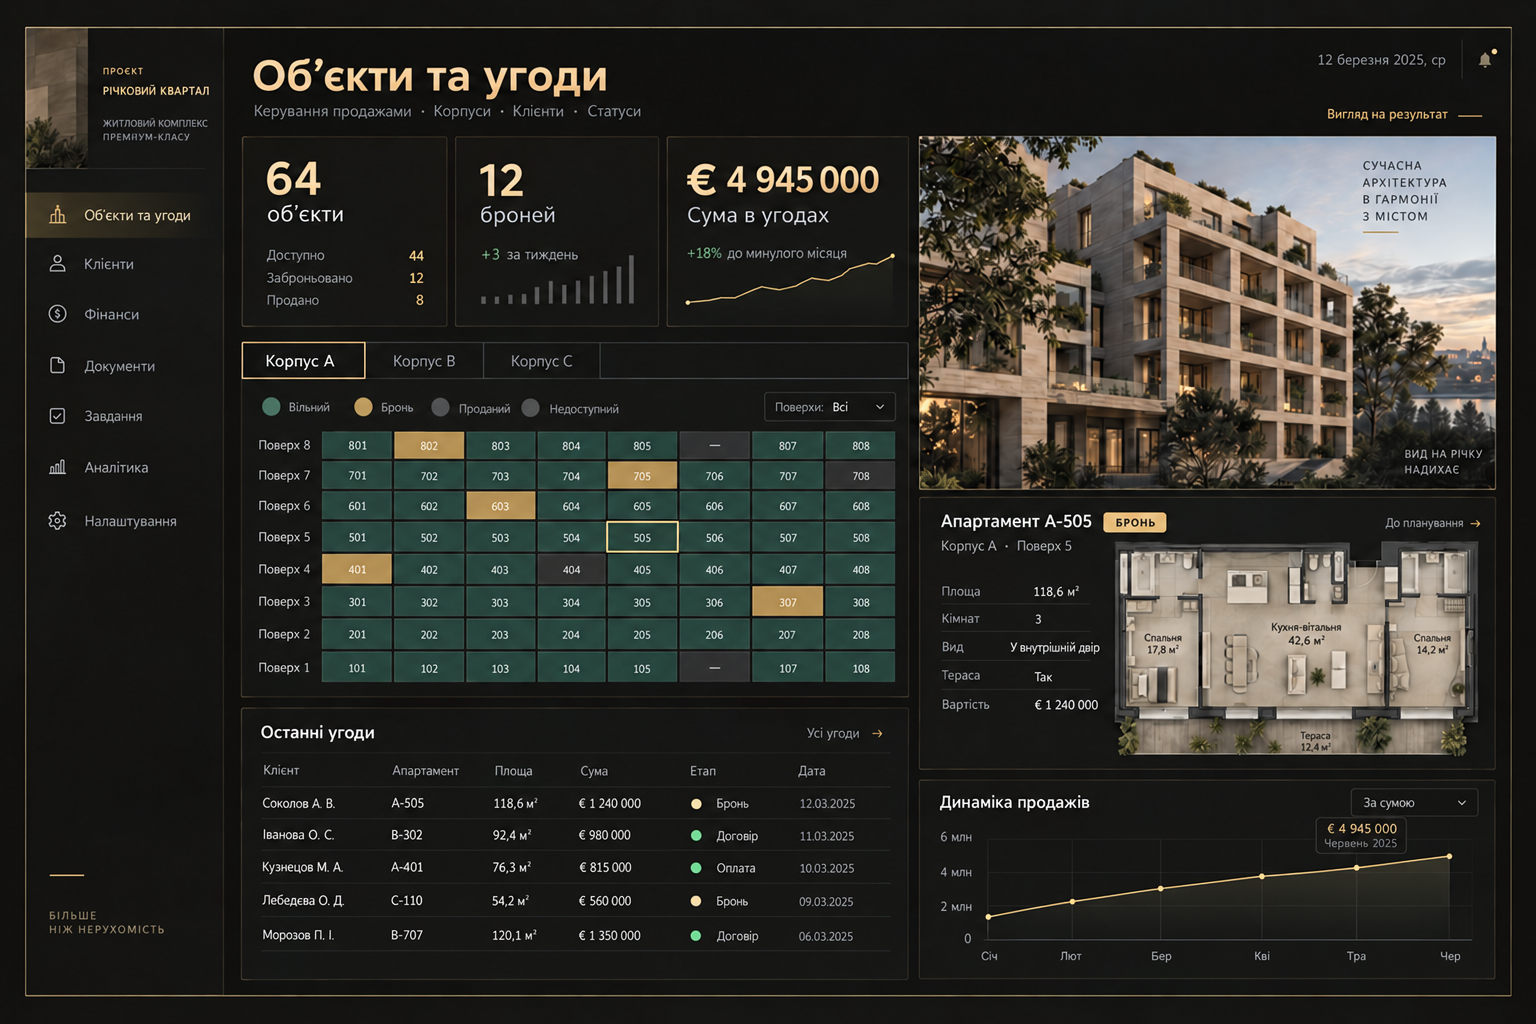Click the green Вільний legend swatch
The height and width of the screenshot is (1024, 1536).
coord(271,407)
